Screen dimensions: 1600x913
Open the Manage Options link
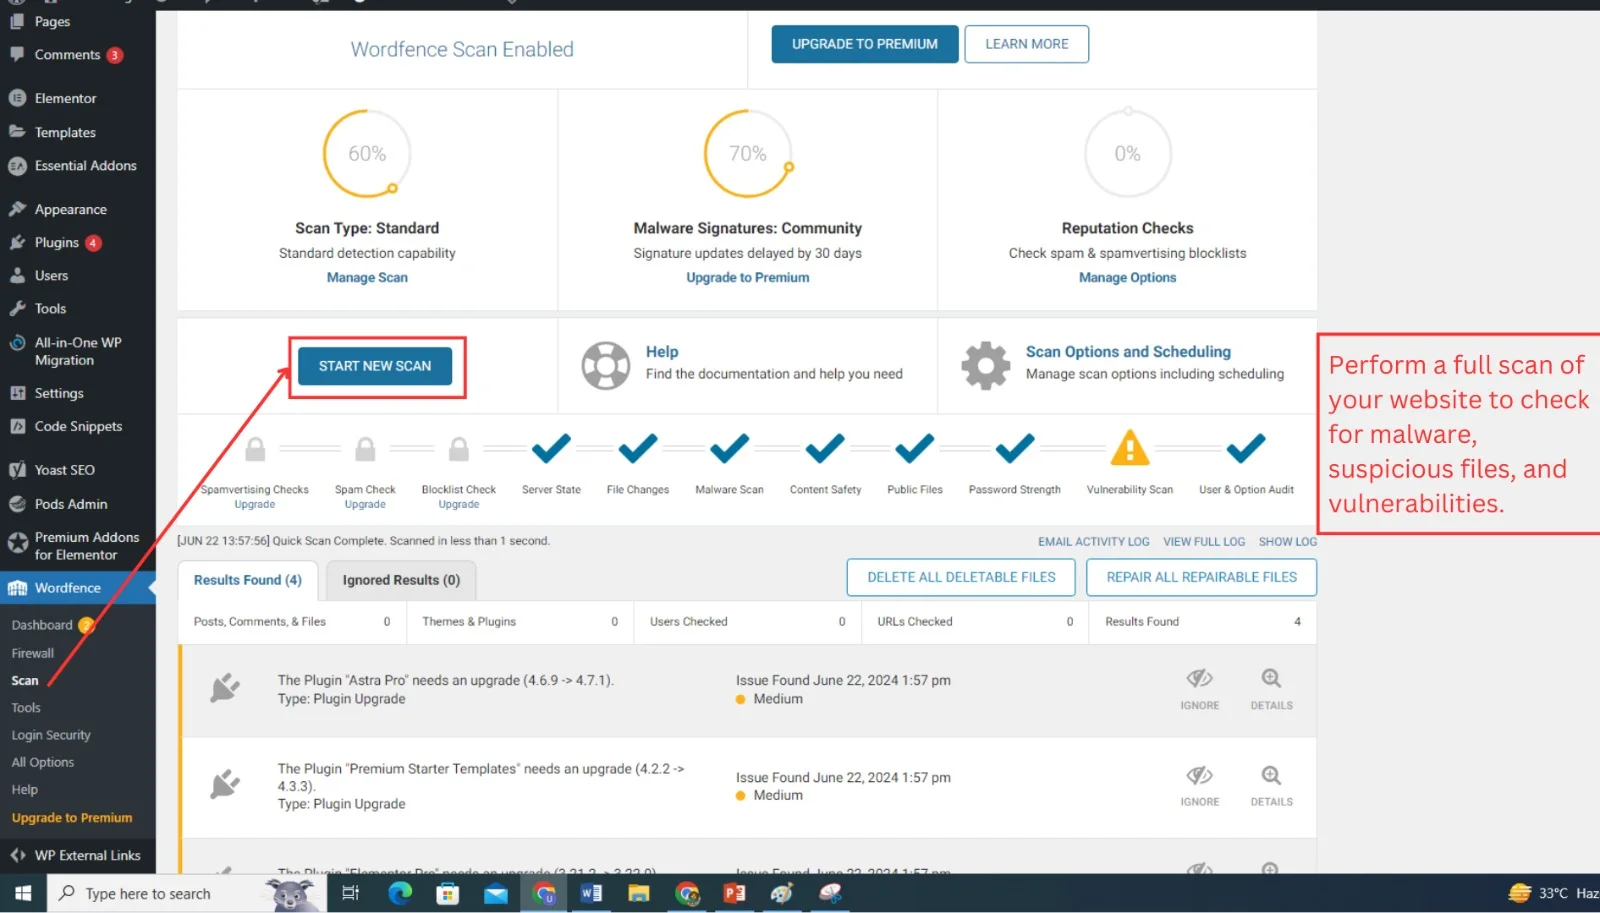tap(1127, 278)
